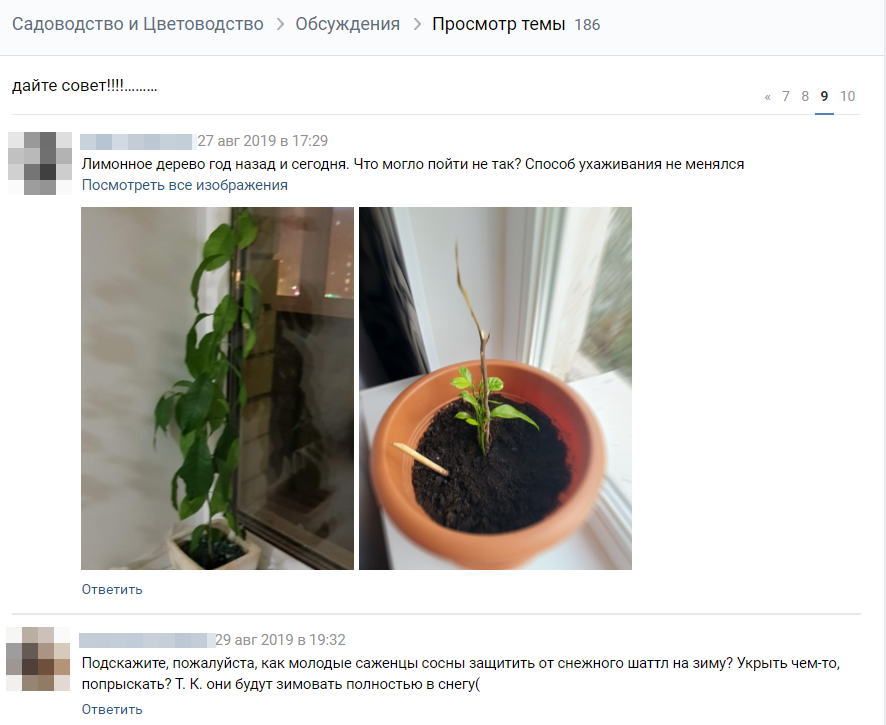Open avatar of the lemon tree post author

tap(40, 163)
